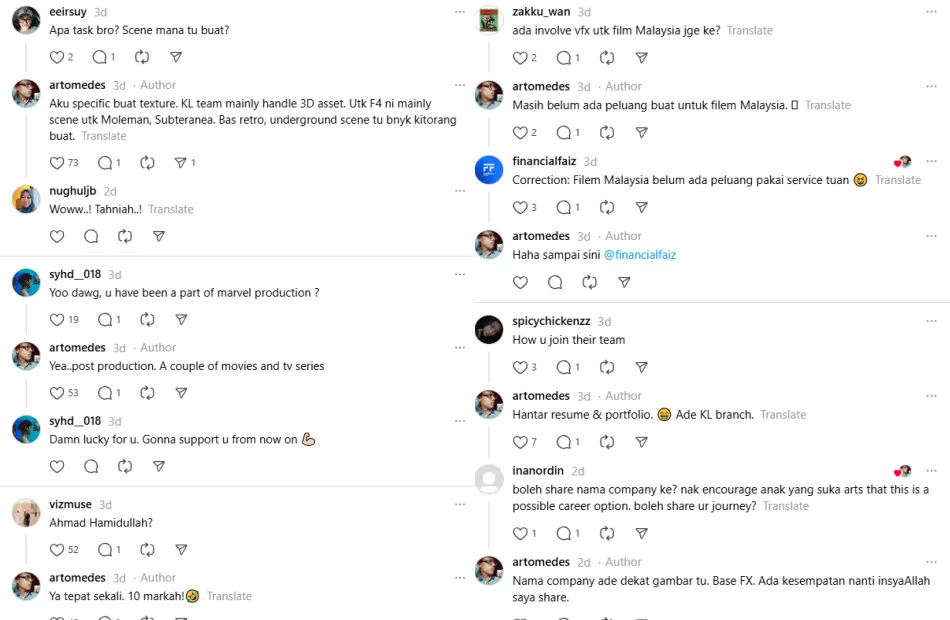Open more options for zakku_wan's comment
Viewport: 950px width, 620px height.
931,12
